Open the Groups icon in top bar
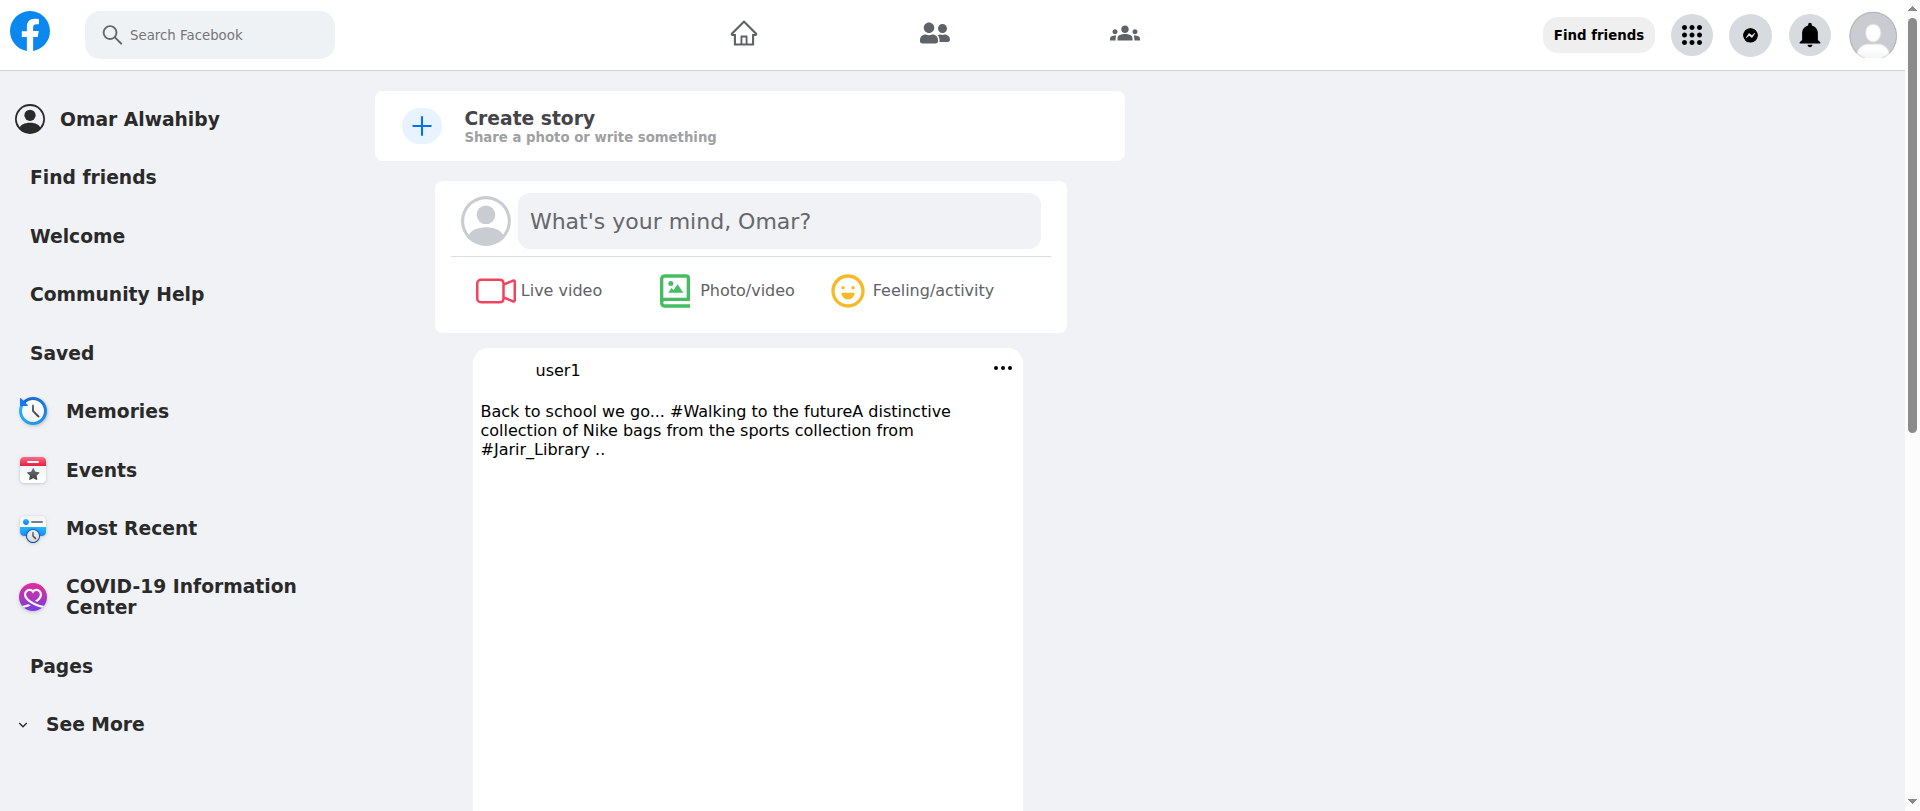This screenshot has height=811, width=1920. (1124, 34)
